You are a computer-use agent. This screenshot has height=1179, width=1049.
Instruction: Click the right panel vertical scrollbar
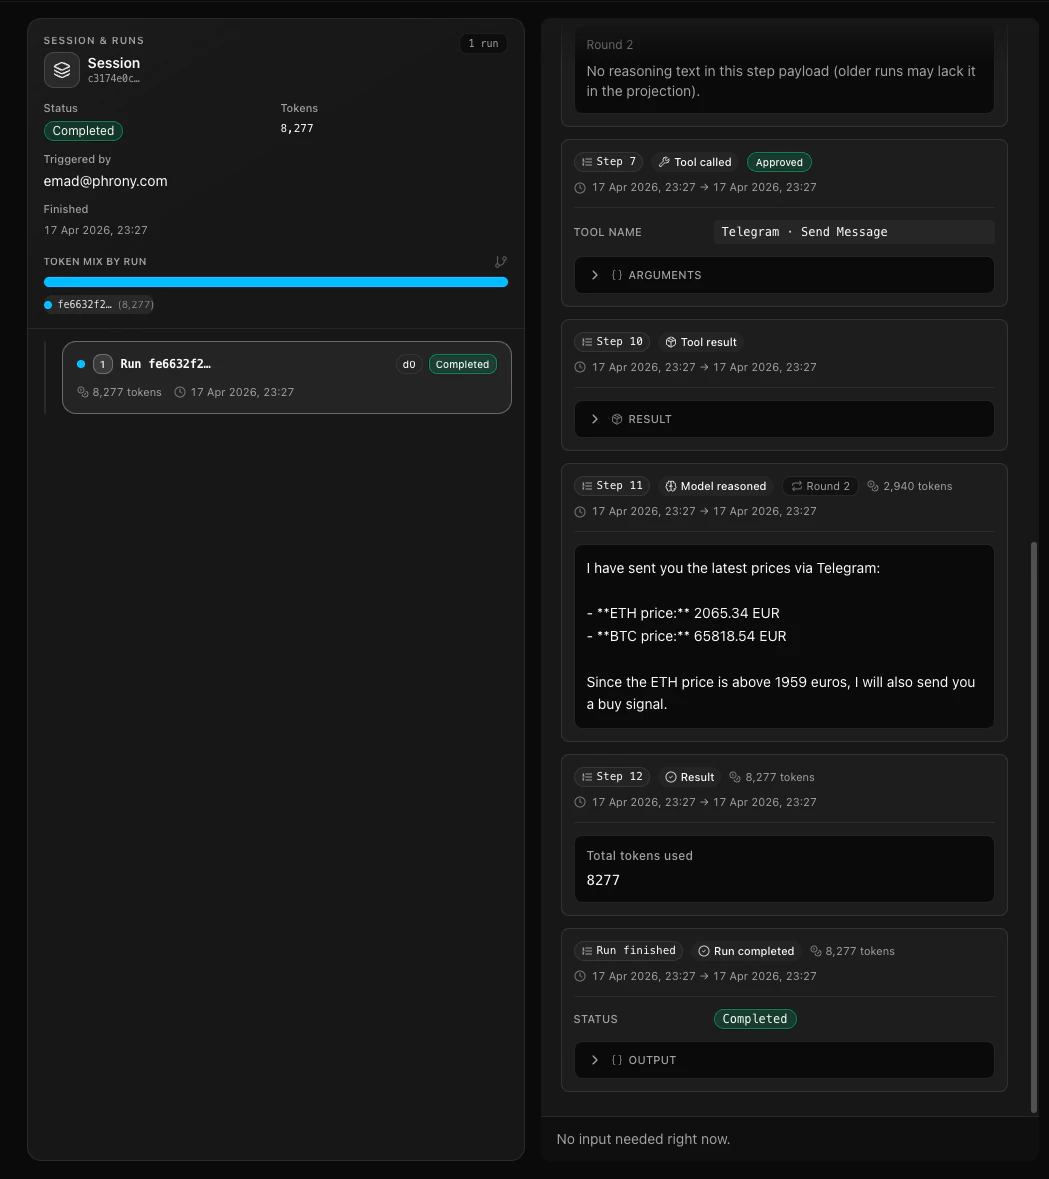pyautogui.click(x=1034, y=827)
